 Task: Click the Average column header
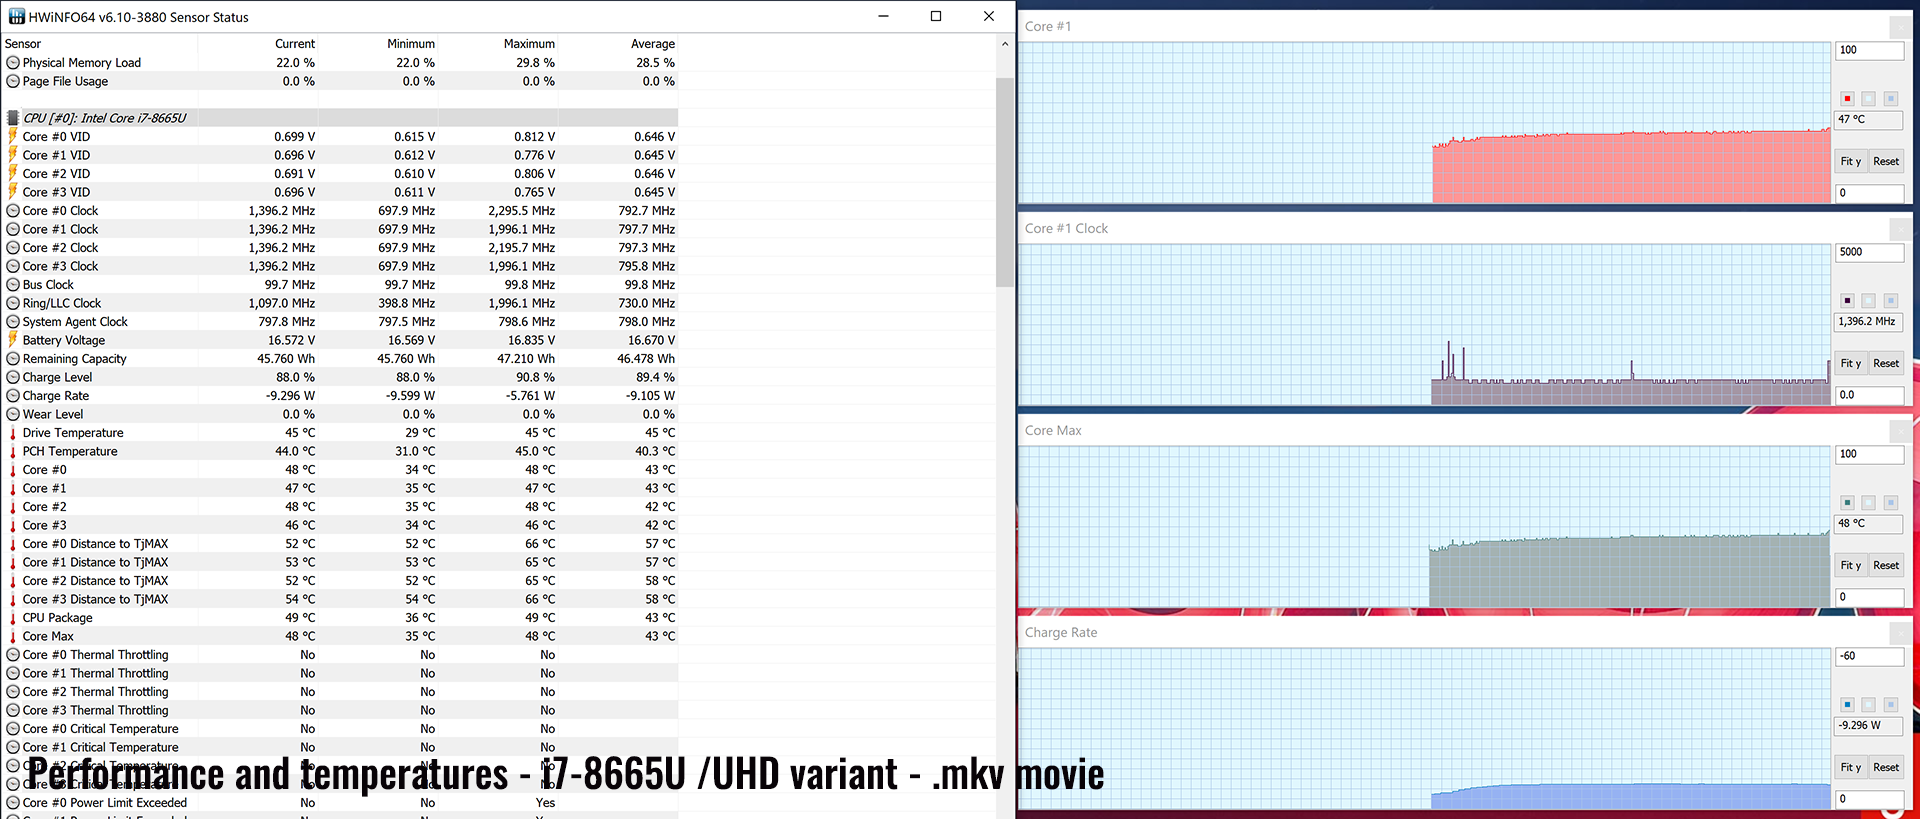(x=653, y=44)
